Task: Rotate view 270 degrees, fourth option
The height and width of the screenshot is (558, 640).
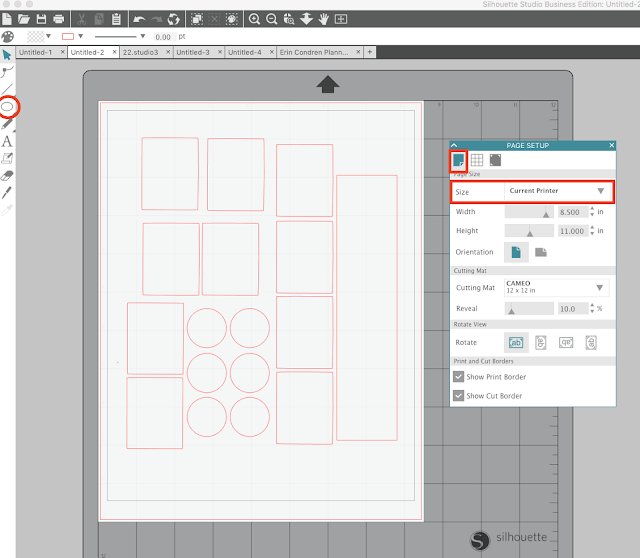Action: (591, 342)
